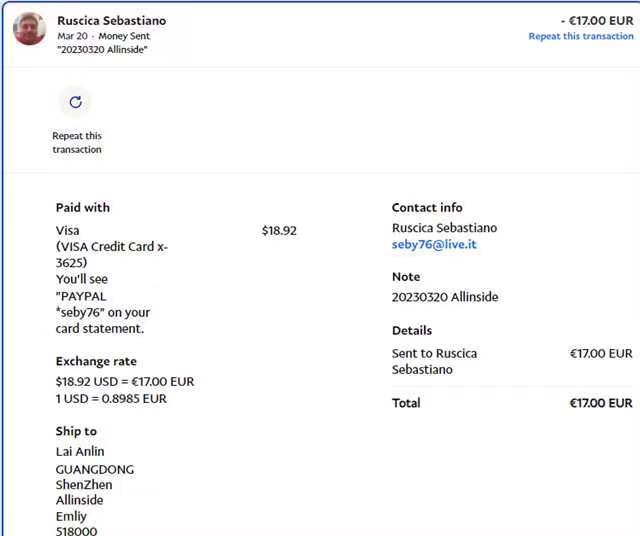Click the "1 USD = 0.8985 EUR" rate
Screen dimensions: 640x536
click(111, 398)
